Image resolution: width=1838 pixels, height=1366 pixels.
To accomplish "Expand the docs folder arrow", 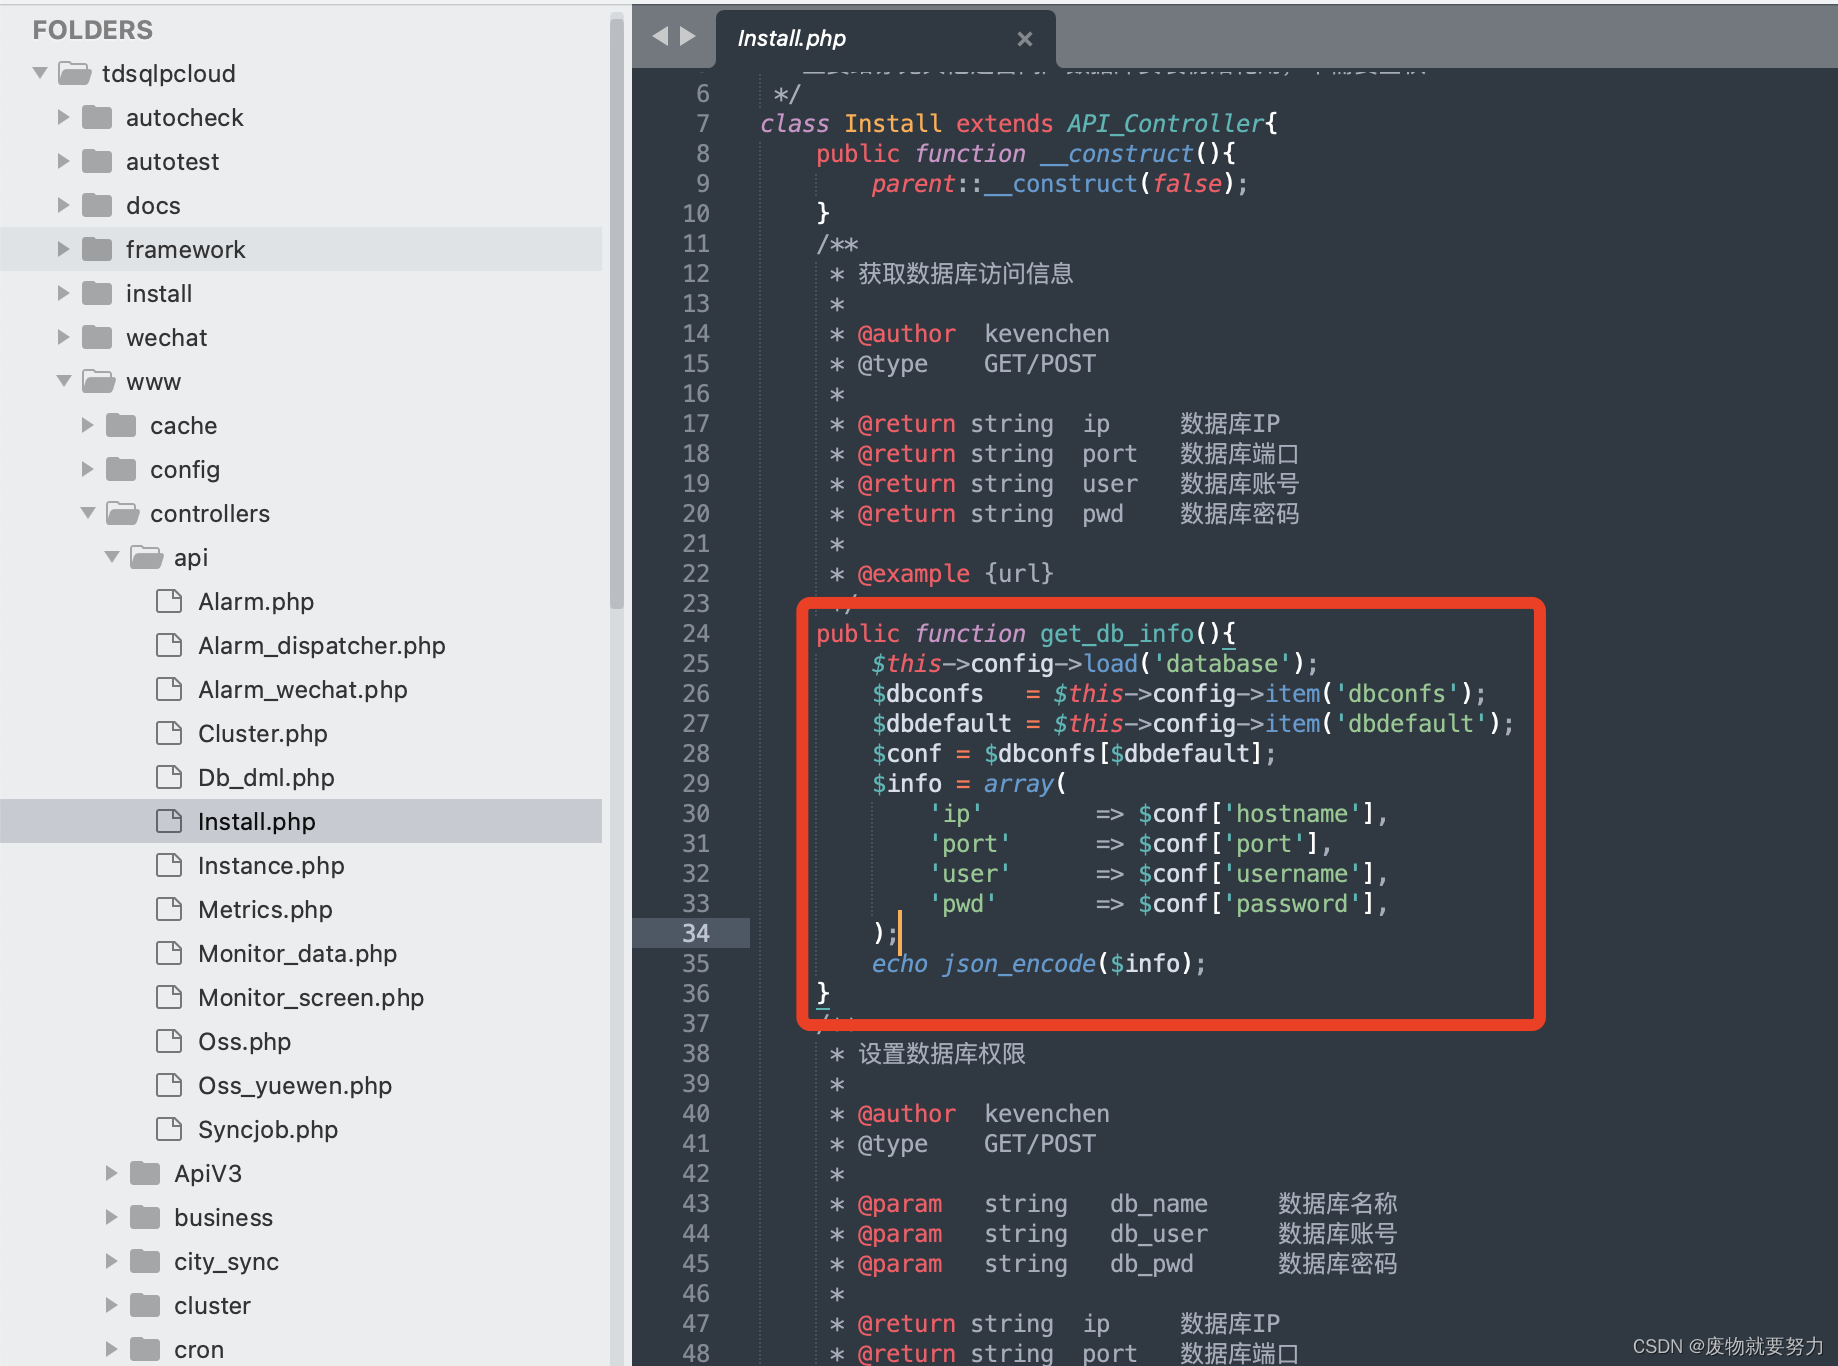I will click(63, 205).
